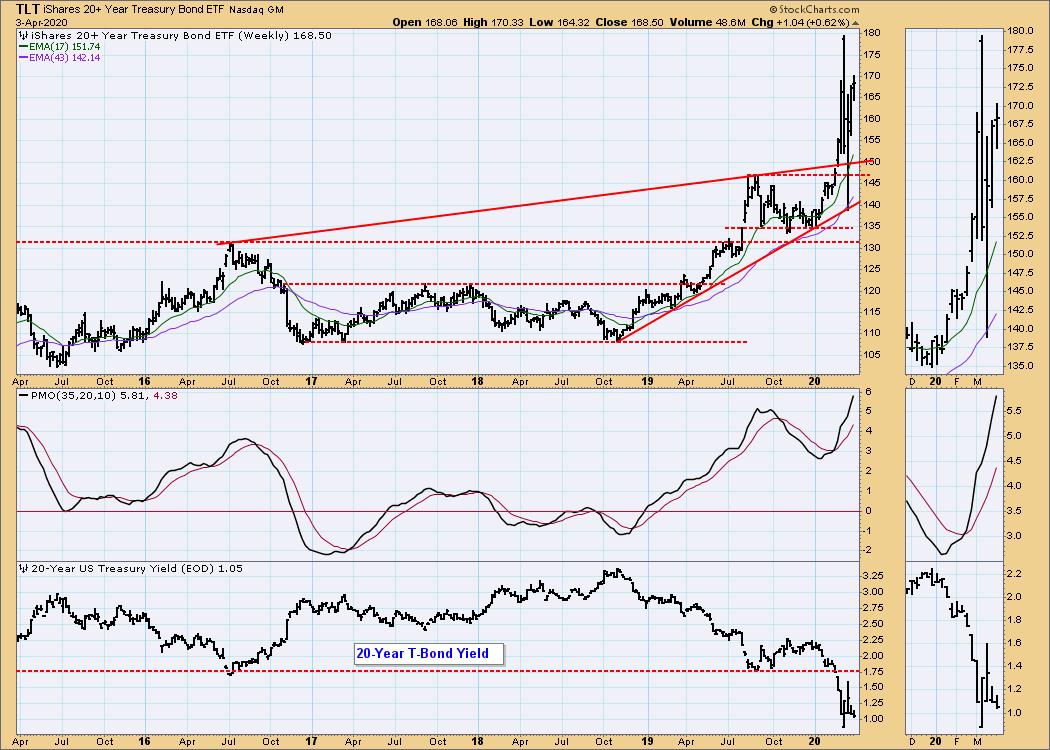Click the 'F' month label under zoom yield panel
The image size is (1050, 750).
coord(956,741)
